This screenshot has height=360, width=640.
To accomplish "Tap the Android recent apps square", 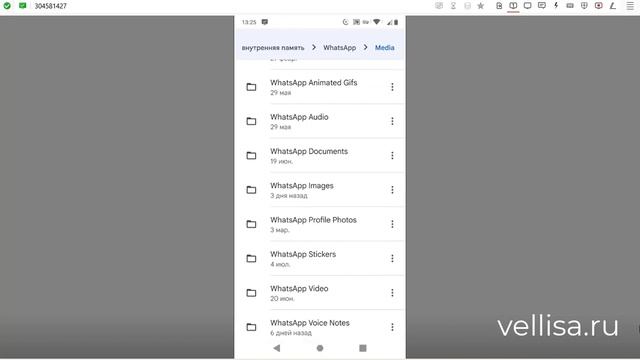I will click(363, 348).
